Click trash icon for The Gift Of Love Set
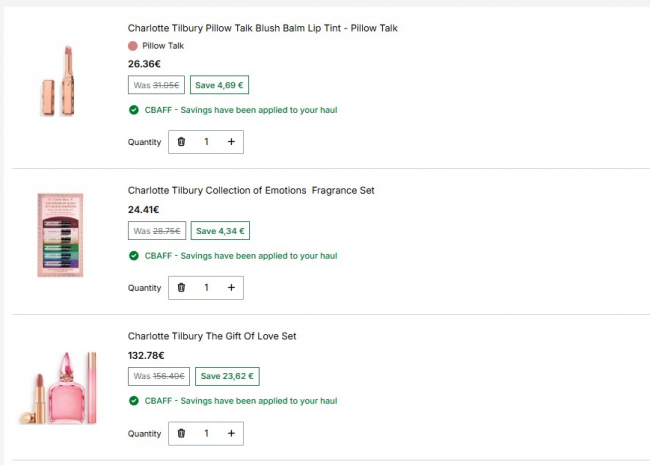This screenshot has height=465, width=650. pos(181,434)
